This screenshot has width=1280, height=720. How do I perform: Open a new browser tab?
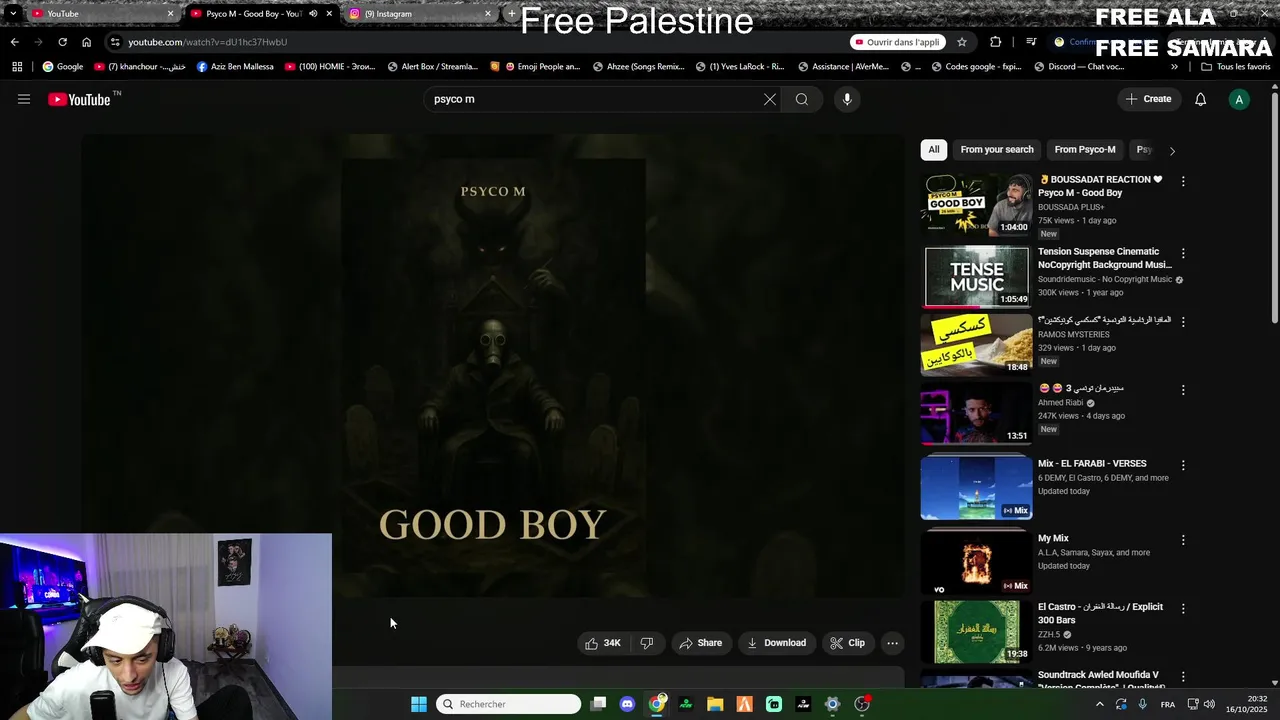[x=511, y=14]
